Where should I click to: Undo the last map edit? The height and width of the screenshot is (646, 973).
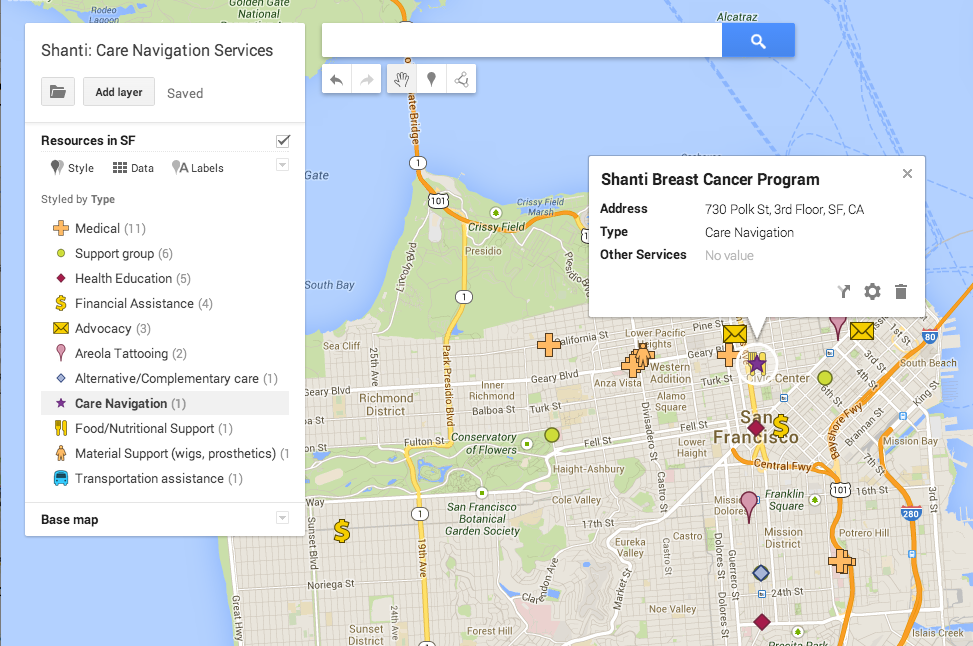point(336,79)
